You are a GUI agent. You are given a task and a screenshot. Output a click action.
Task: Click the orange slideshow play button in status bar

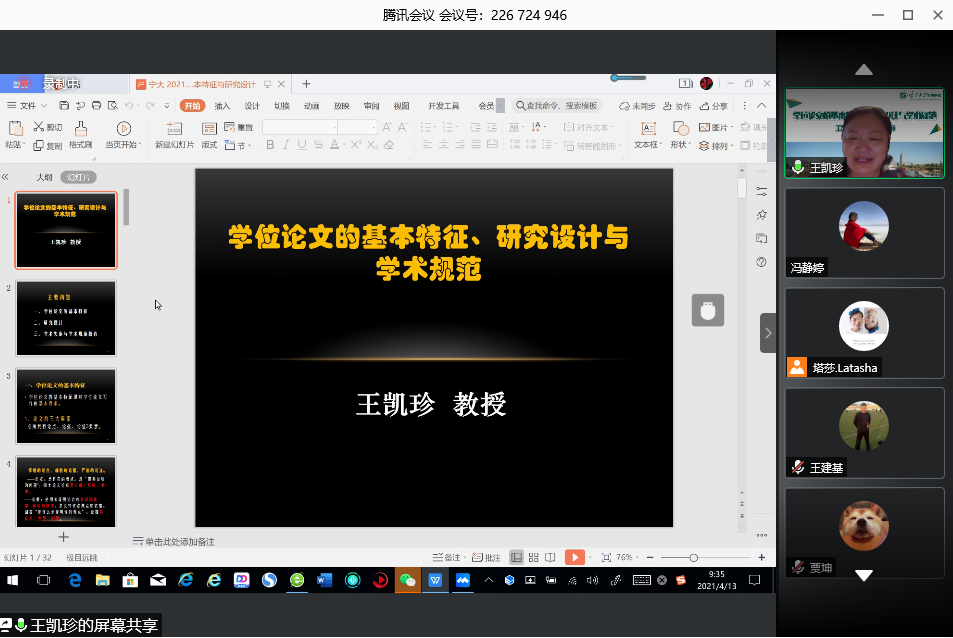pyautogui.click(x=575, y=557)
